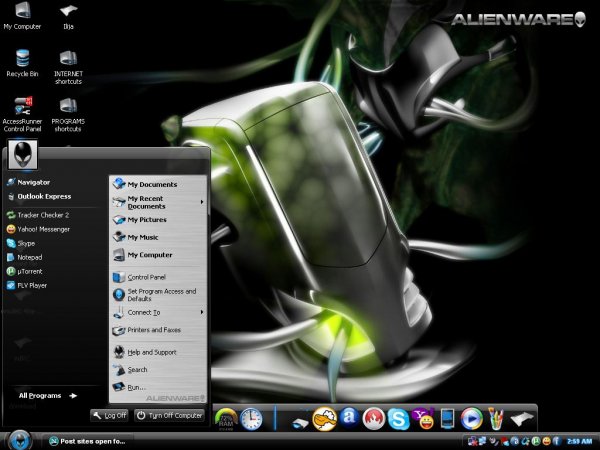This screenshot has width=600, height=450.
Task: Expand the Connect To submenu
Action: 158,312
